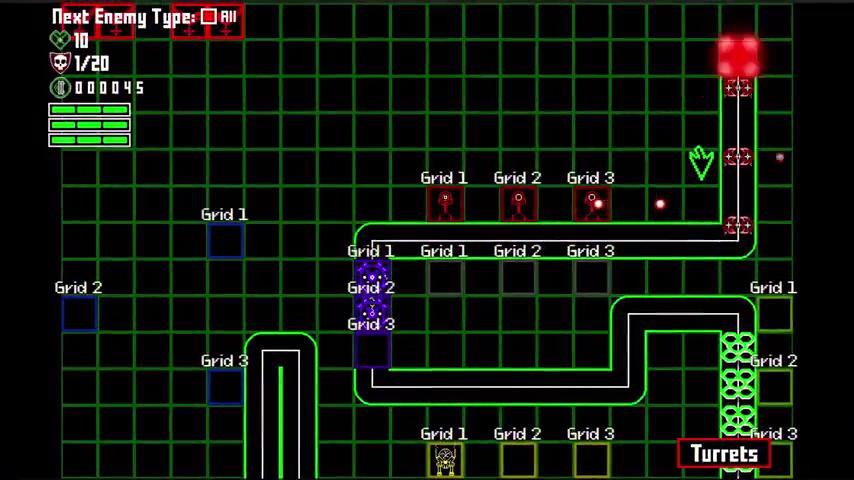
Task: Click the coin currency icon
Action: pos(60,87)
